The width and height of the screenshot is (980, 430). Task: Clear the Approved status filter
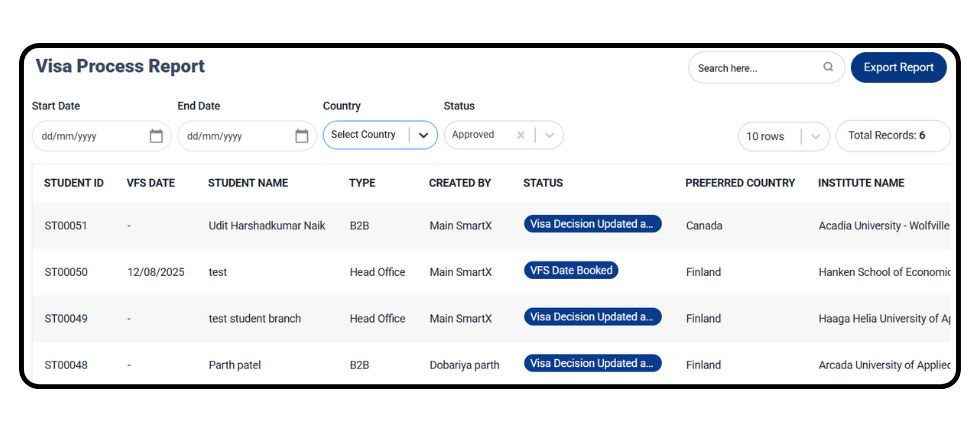520,135
